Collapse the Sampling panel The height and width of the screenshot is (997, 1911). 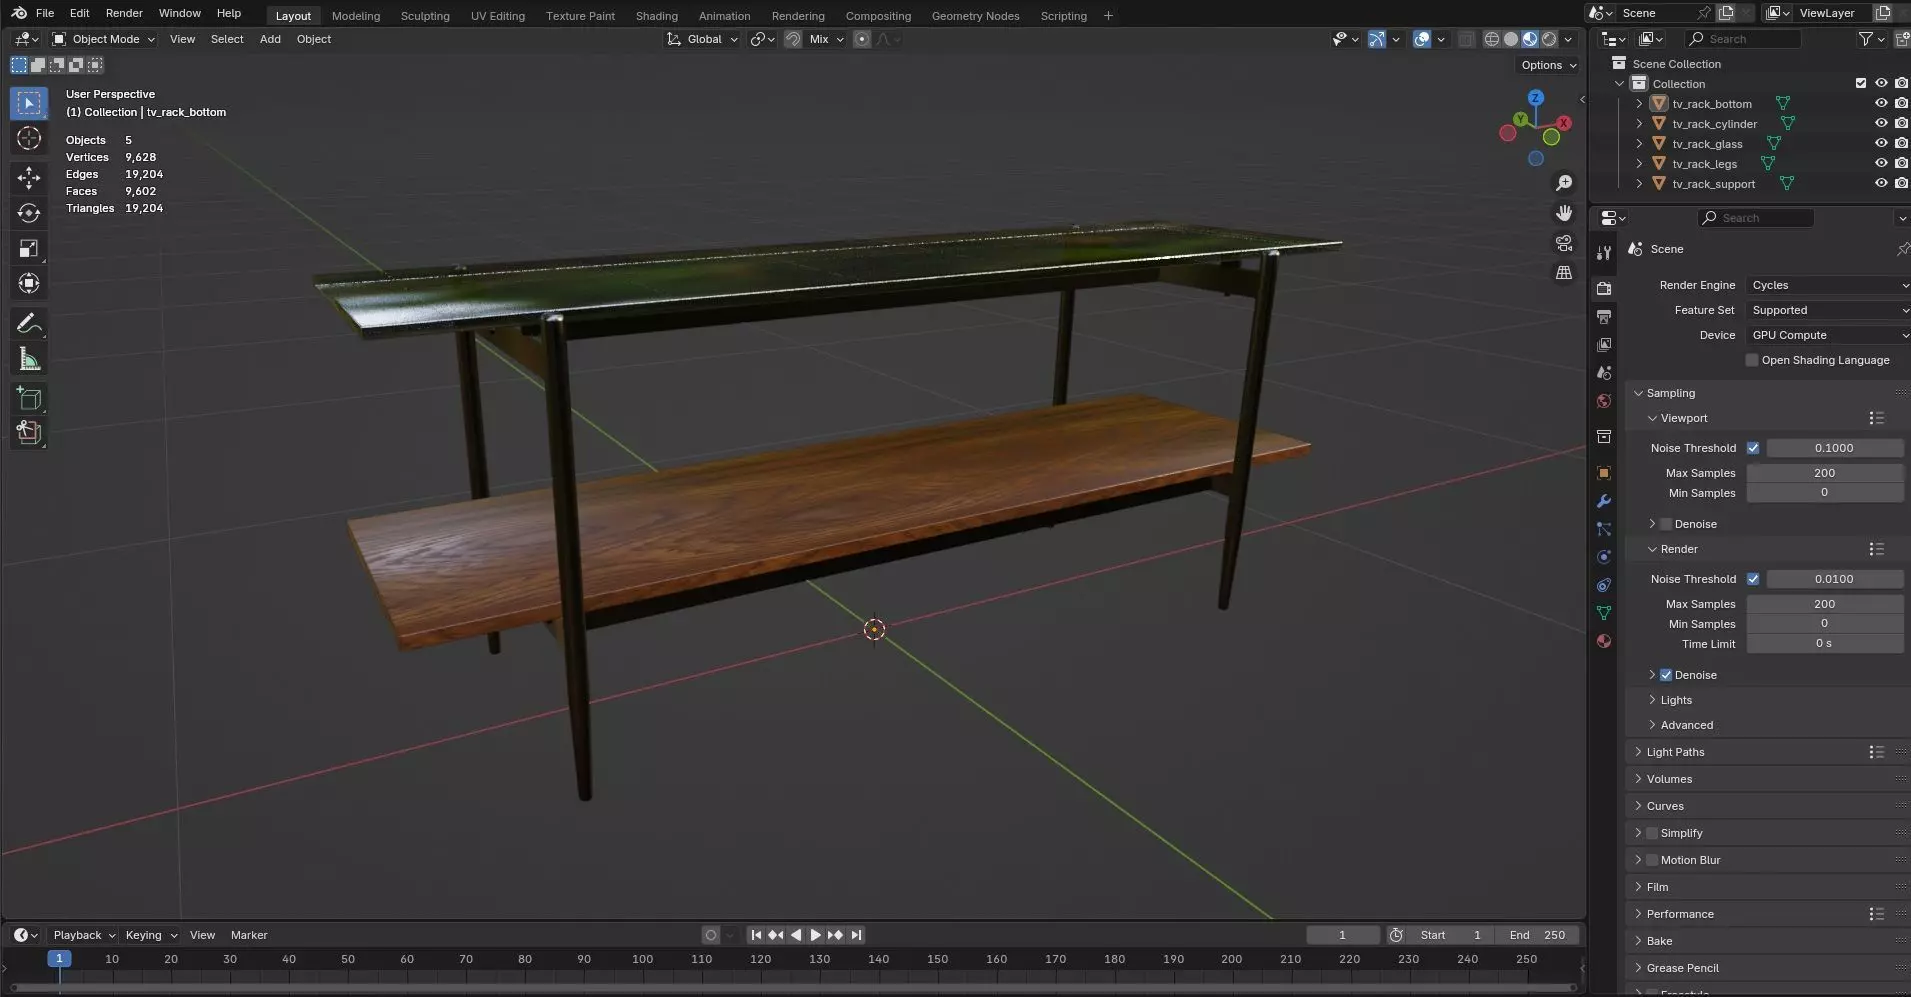1670,393
